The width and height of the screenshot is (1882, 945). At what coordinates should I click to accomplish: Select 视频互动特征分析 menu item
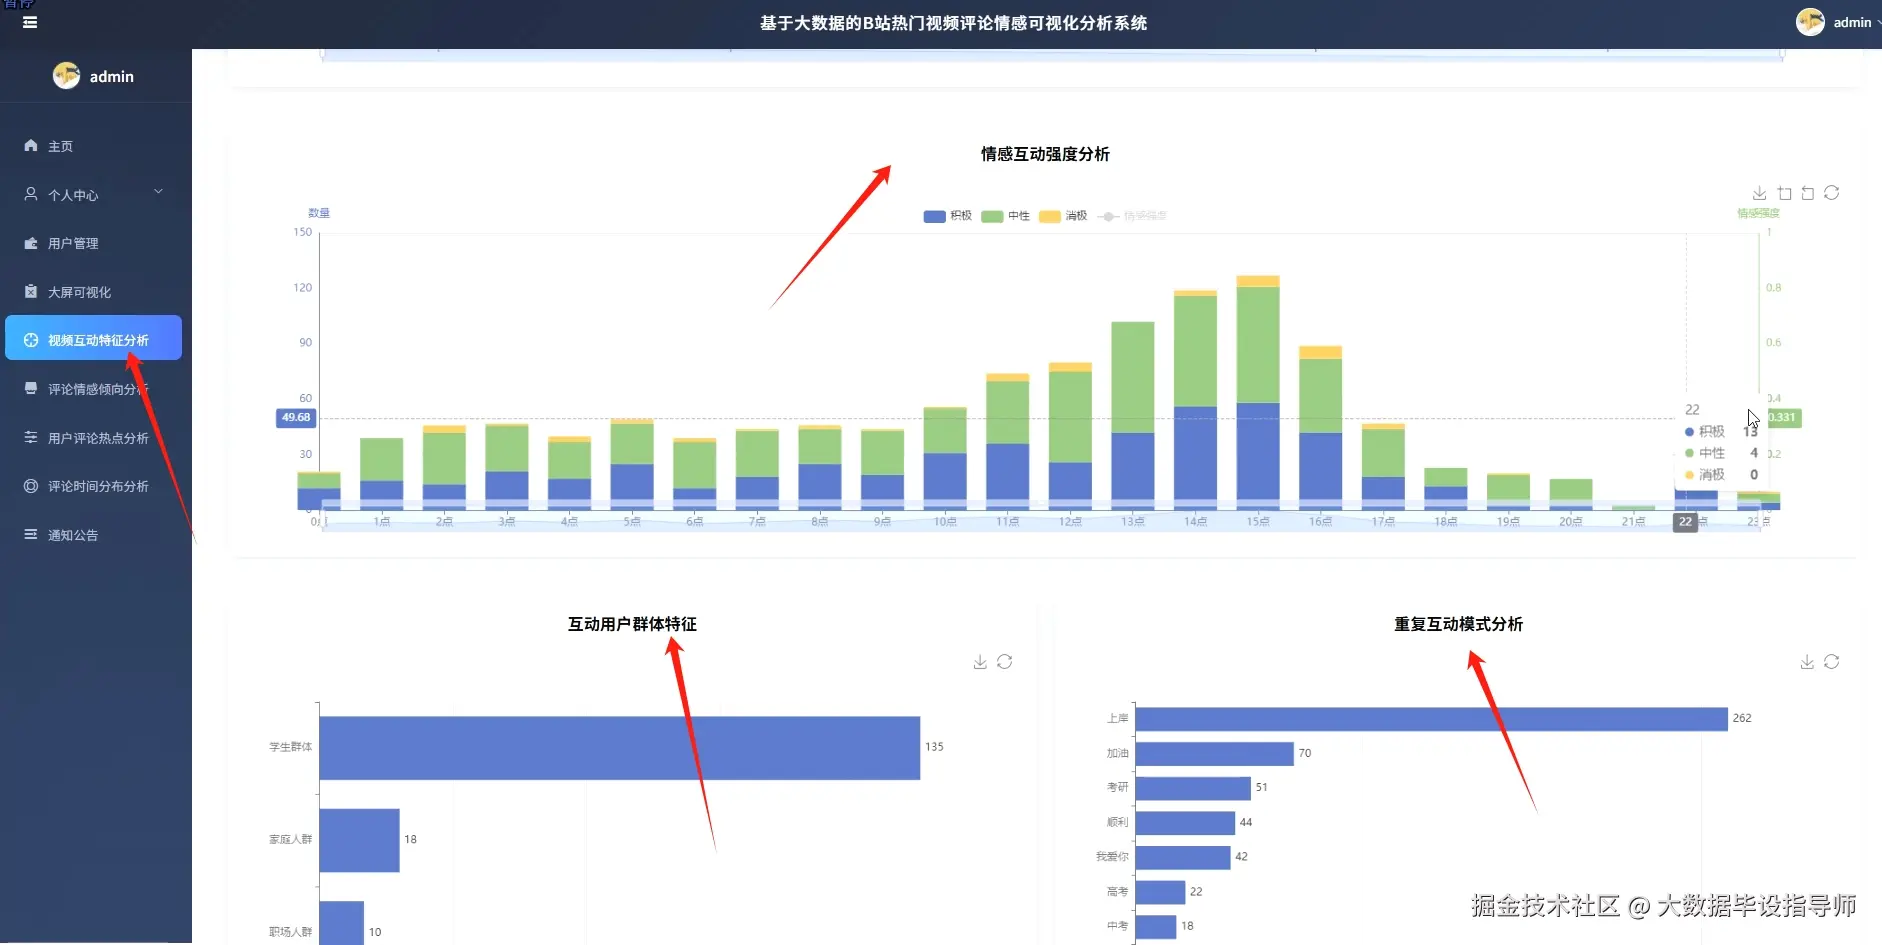coord(94,338)
